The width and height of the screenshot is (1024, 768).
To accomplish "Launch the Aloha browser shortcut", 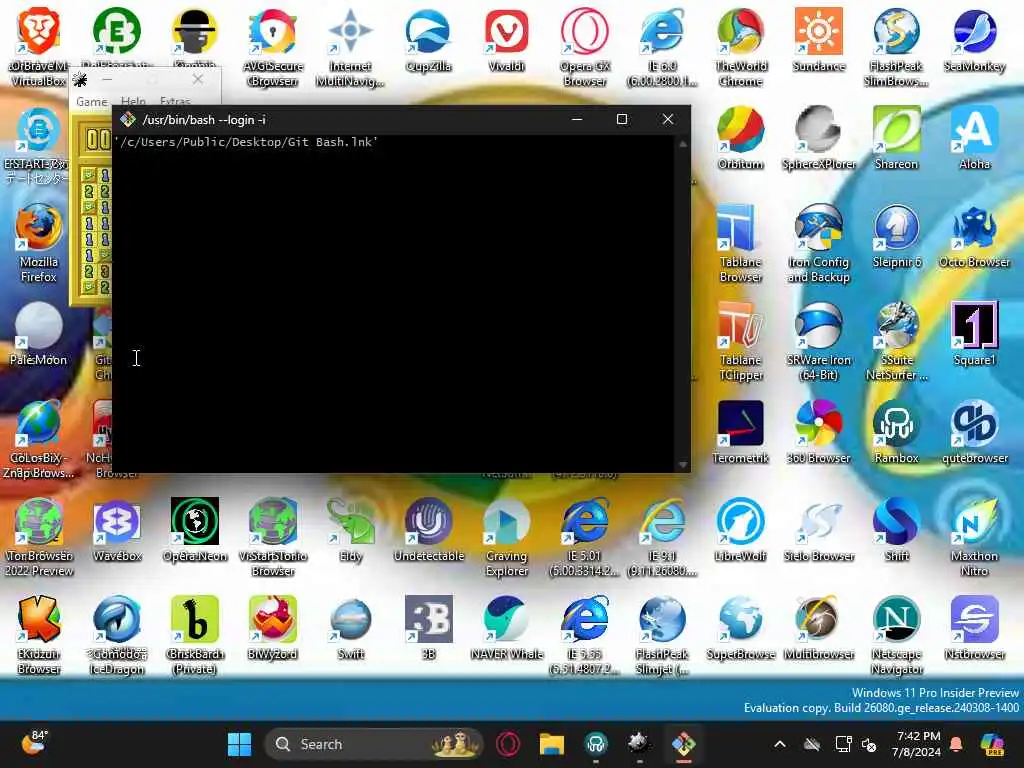I will (974, 138).
